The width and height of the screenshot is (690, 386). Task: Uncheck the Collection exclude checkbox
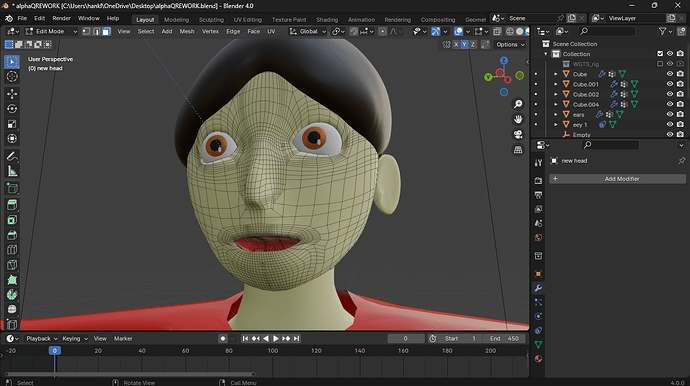660,54
